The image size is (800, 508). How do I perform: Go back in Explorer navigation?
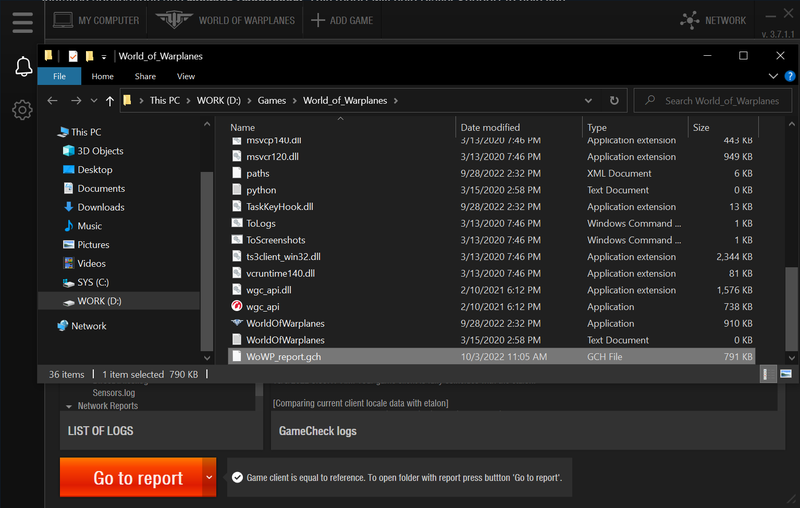(x=53, y=100)
